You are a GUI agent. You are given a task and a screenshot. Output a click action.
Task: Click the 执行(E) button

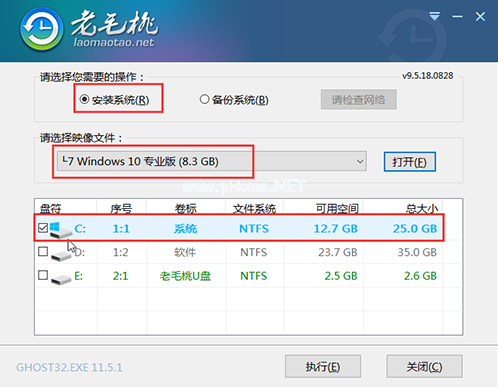pyautogui.click(x=323, y=366)
